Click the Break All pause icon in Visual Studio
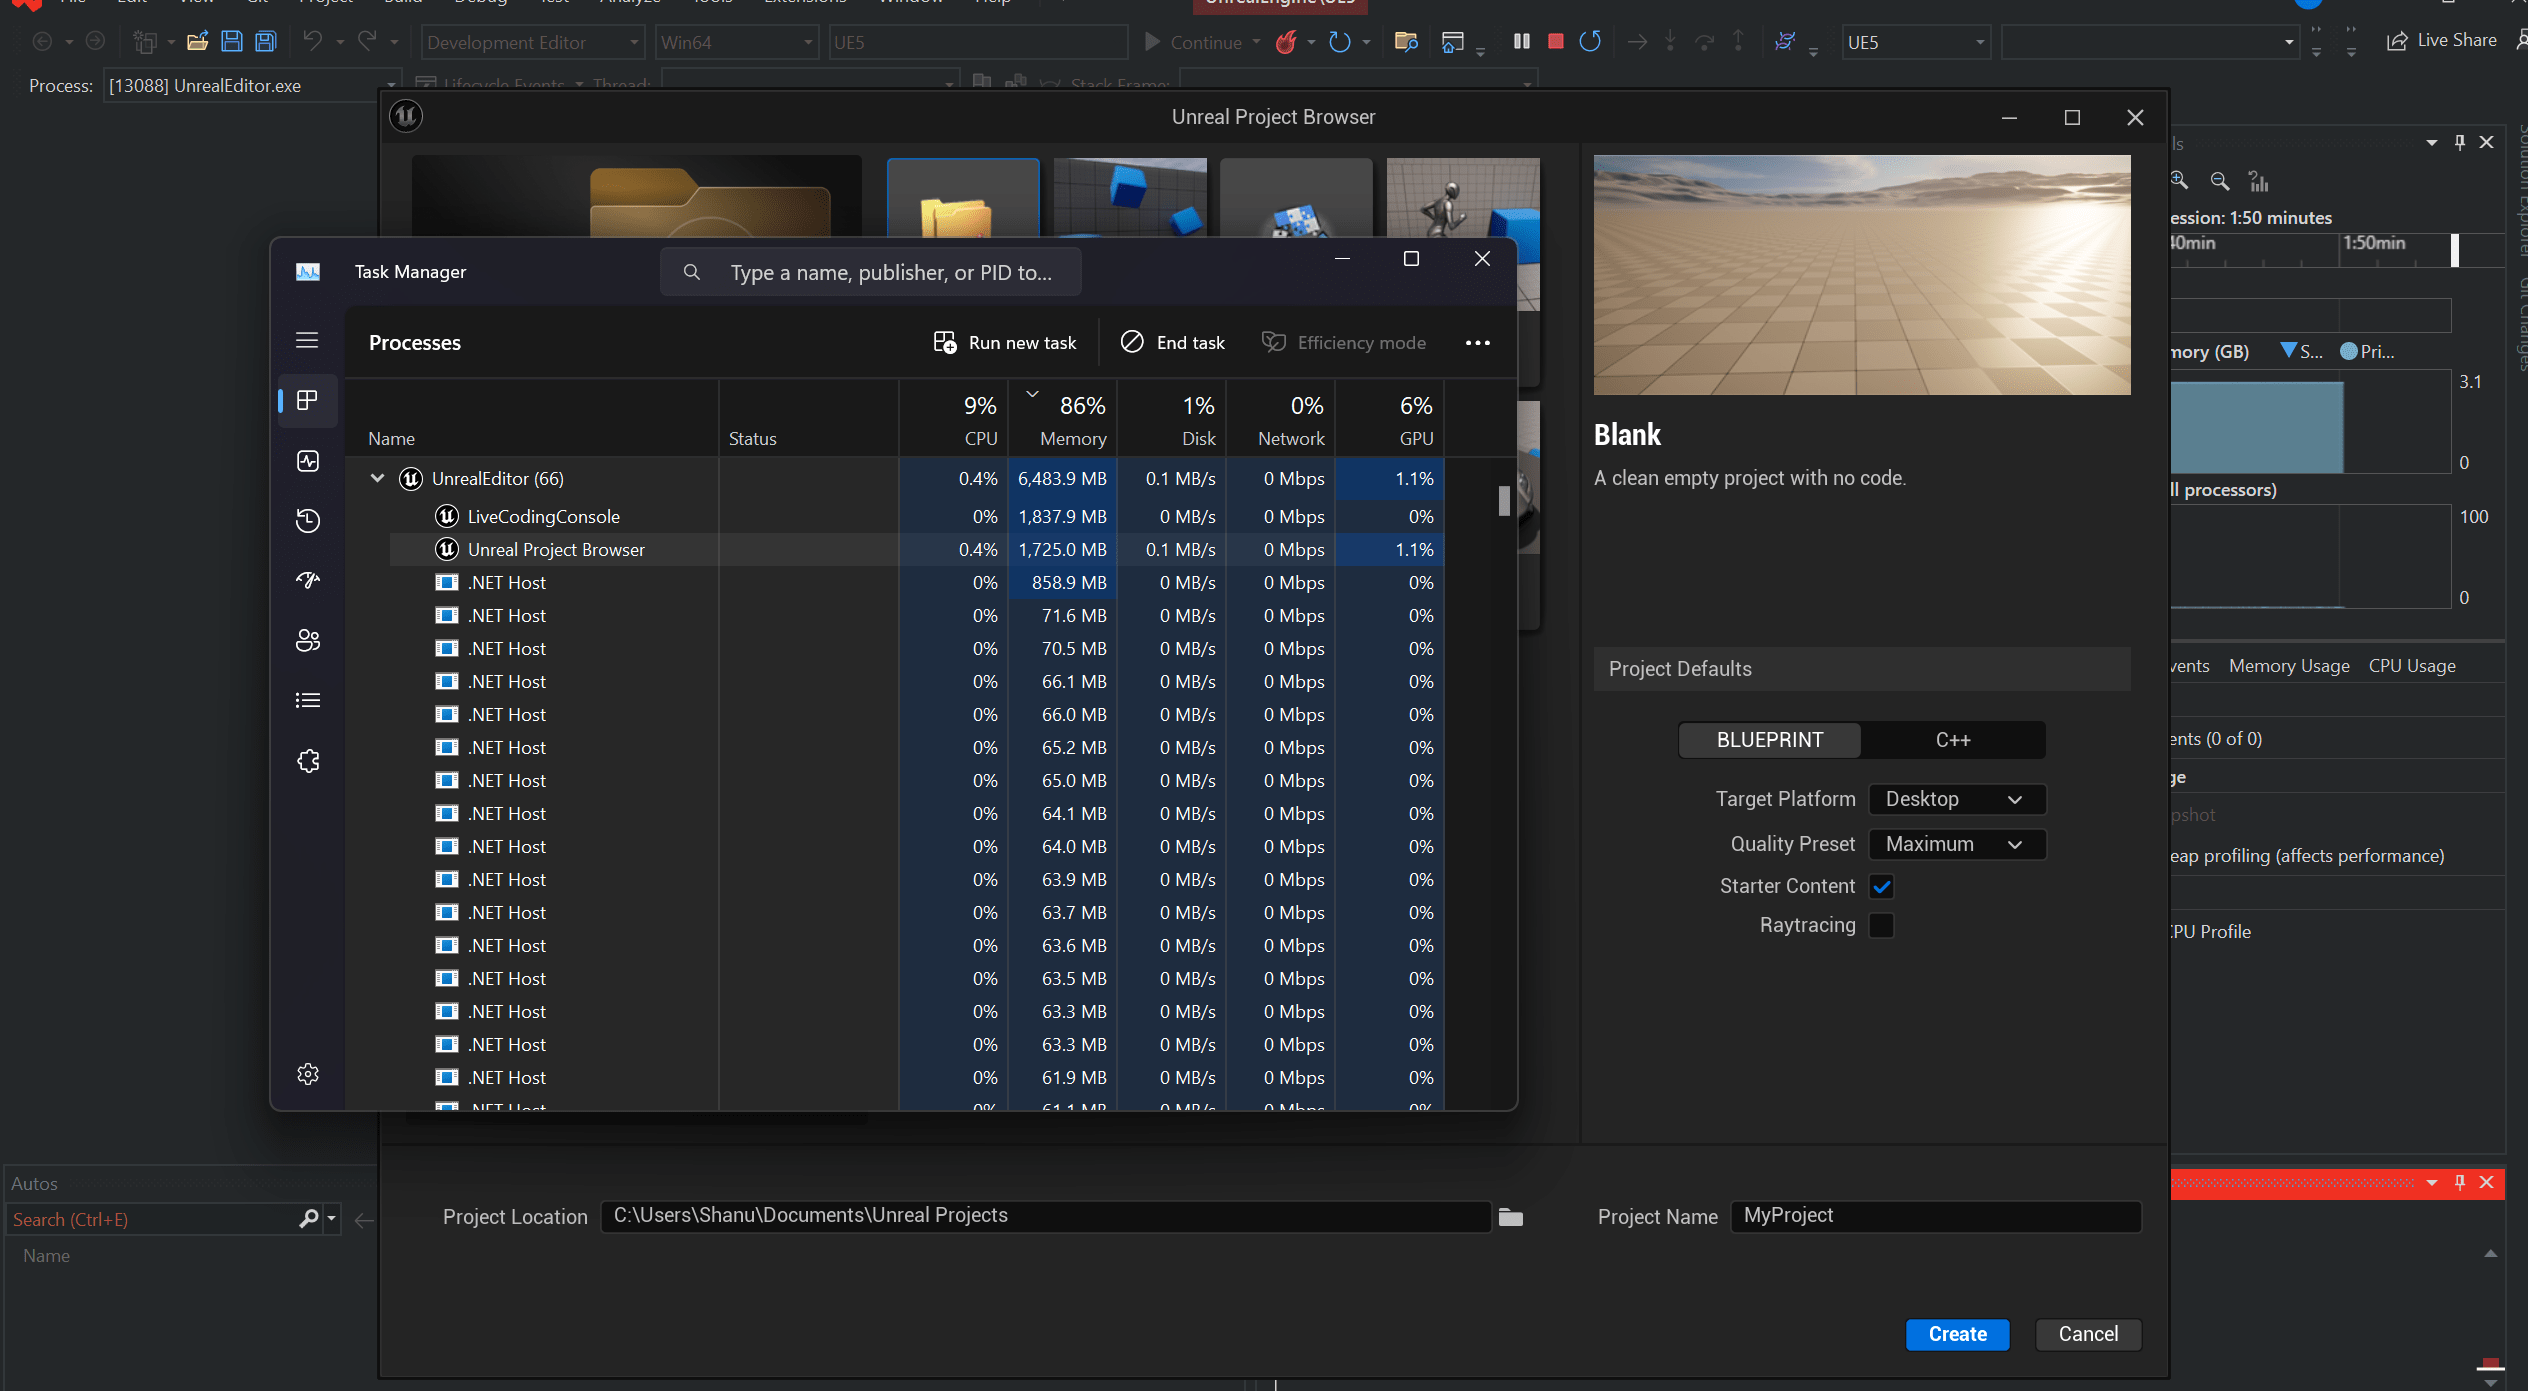 click(x=1520, y=41)
